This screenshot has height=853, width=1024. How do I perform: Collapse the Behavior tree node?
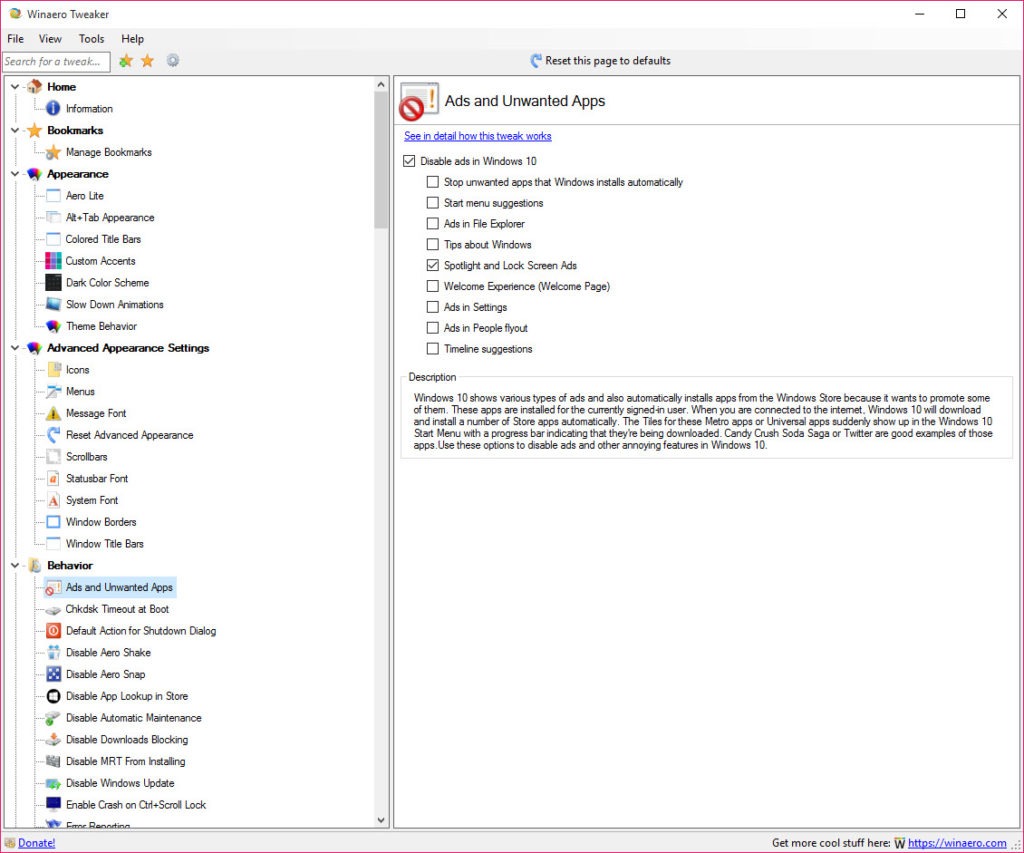[x=14, y=566]
